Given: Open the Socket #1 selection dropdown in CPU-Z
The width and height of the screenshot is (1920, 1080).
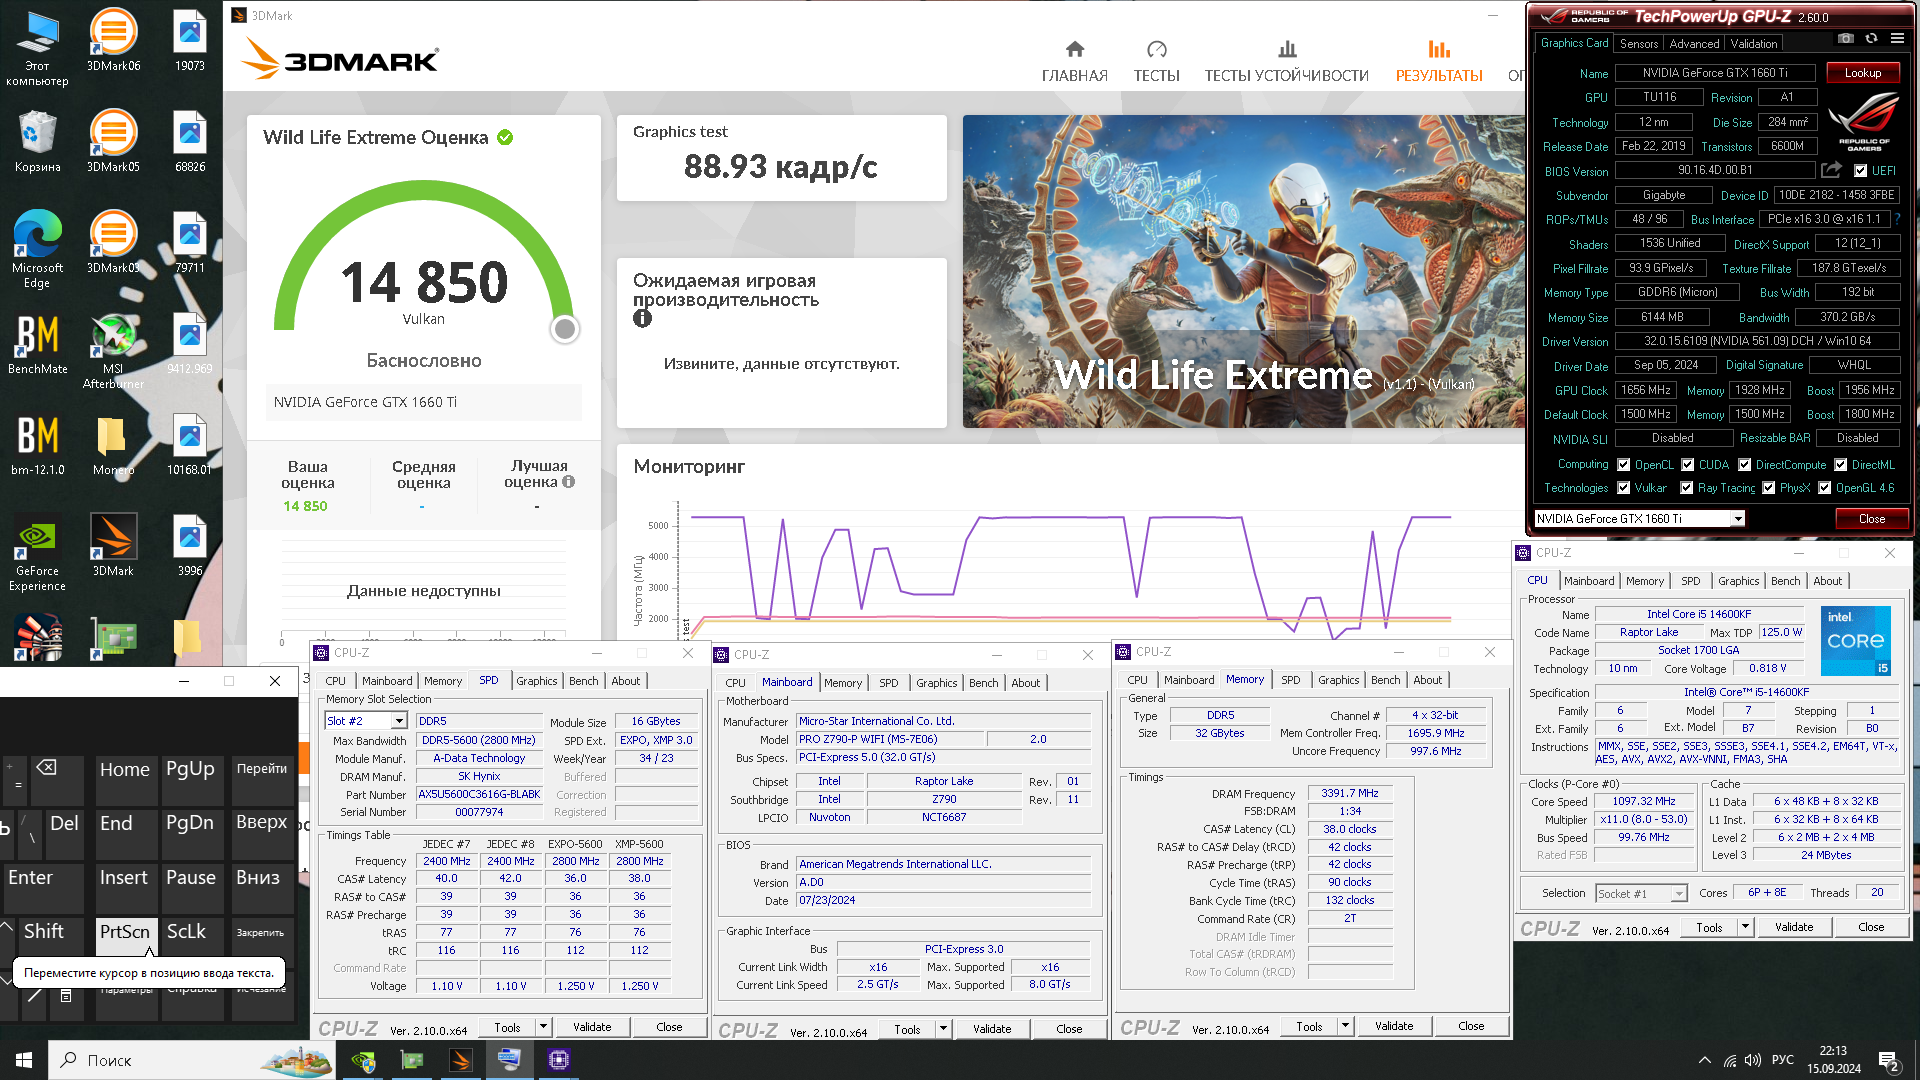Looking at the screenshot, I should point(1679,893).
